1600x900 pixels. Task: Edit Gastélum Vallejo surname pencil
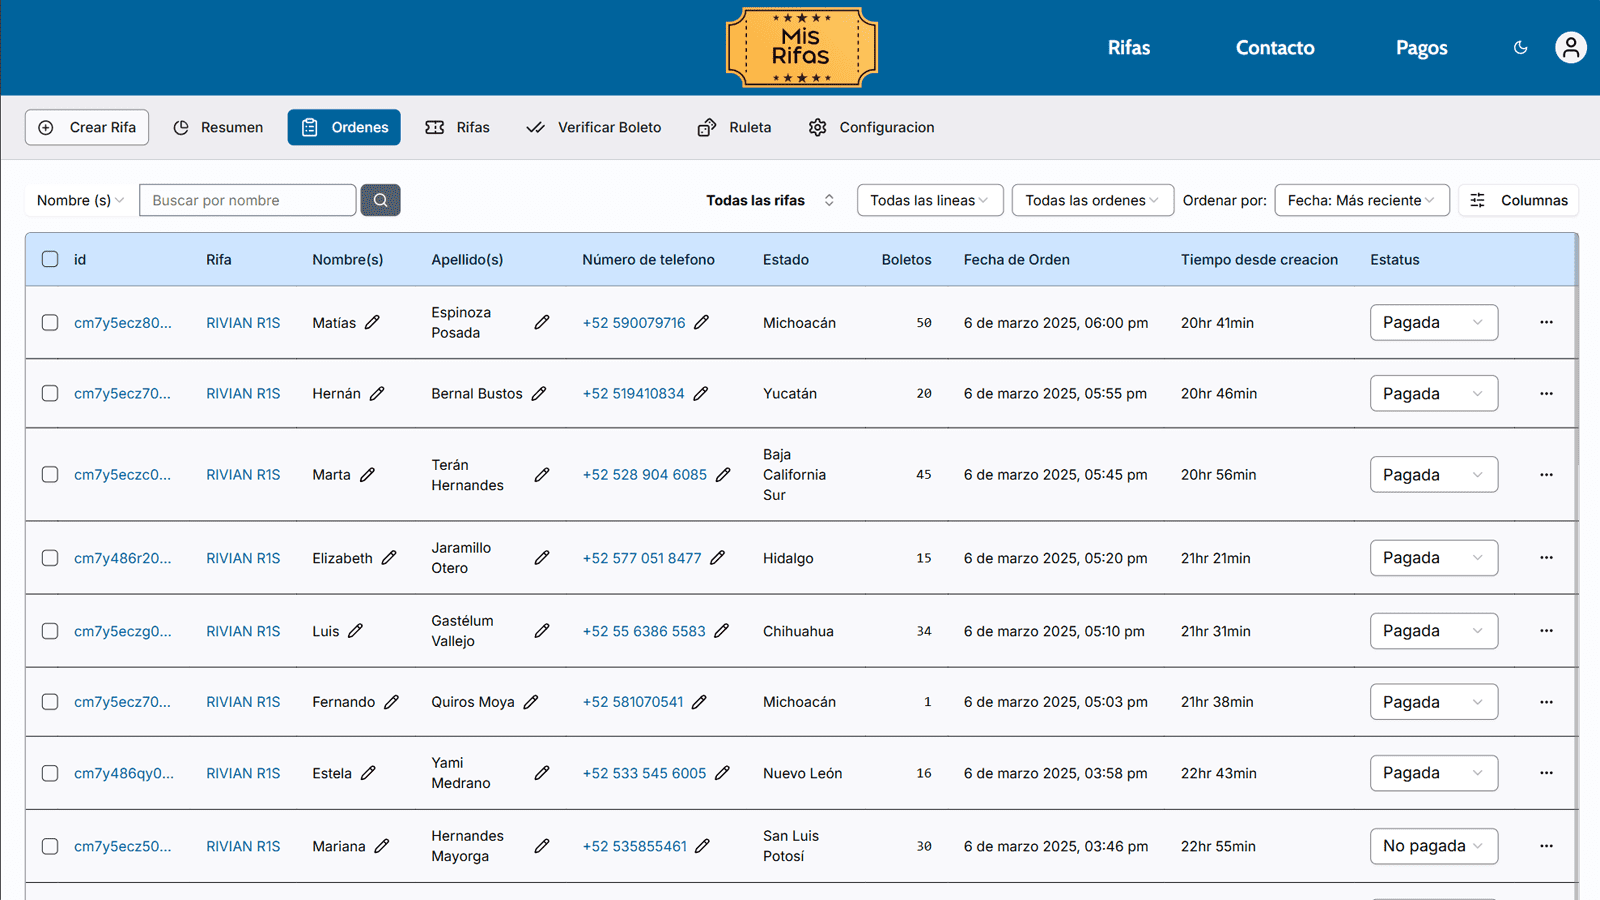tap(541, 630)
